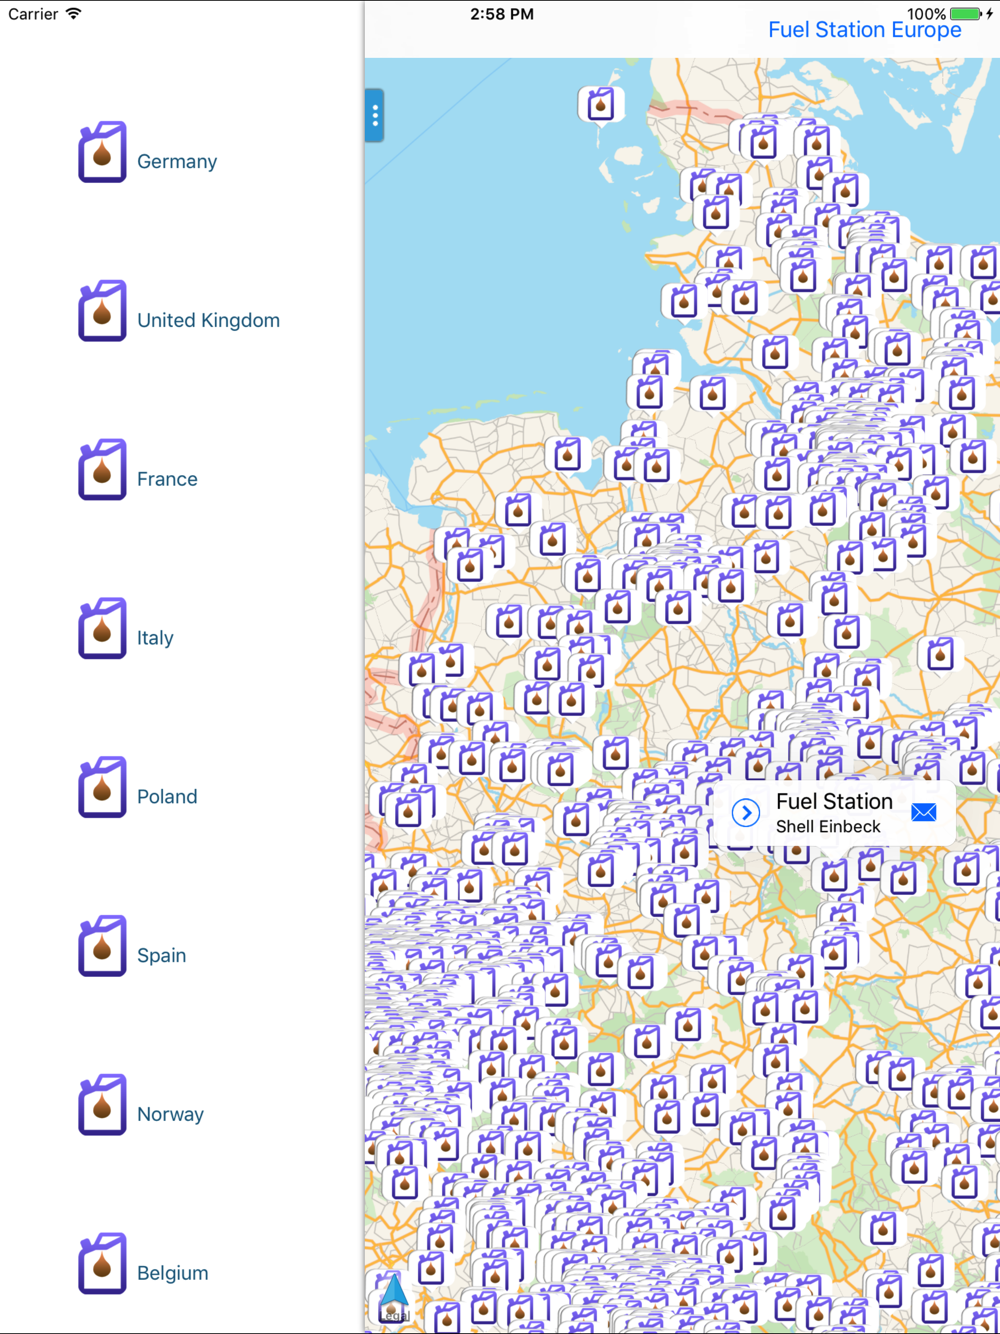Select United Kingdom in the country list
The width and height of the screenshot is (1000, 1334).
click(x=208, y=321)
